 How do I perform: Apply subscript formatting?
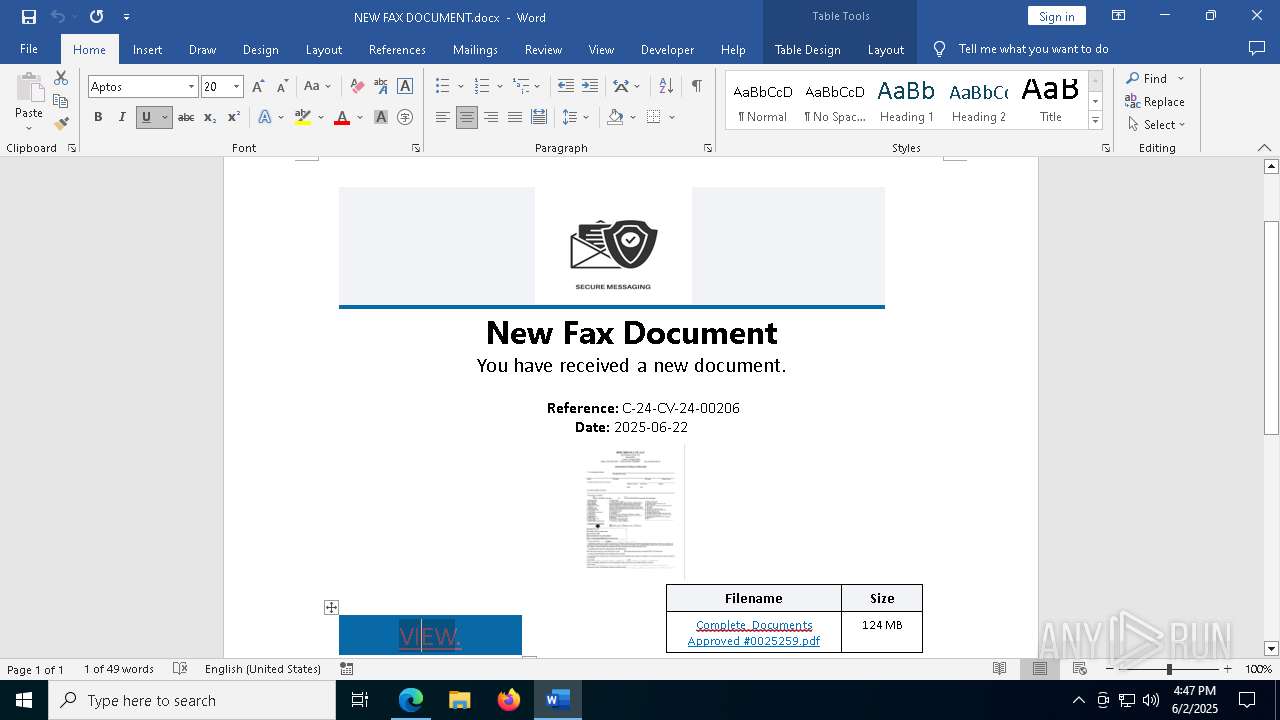(210, 117)
